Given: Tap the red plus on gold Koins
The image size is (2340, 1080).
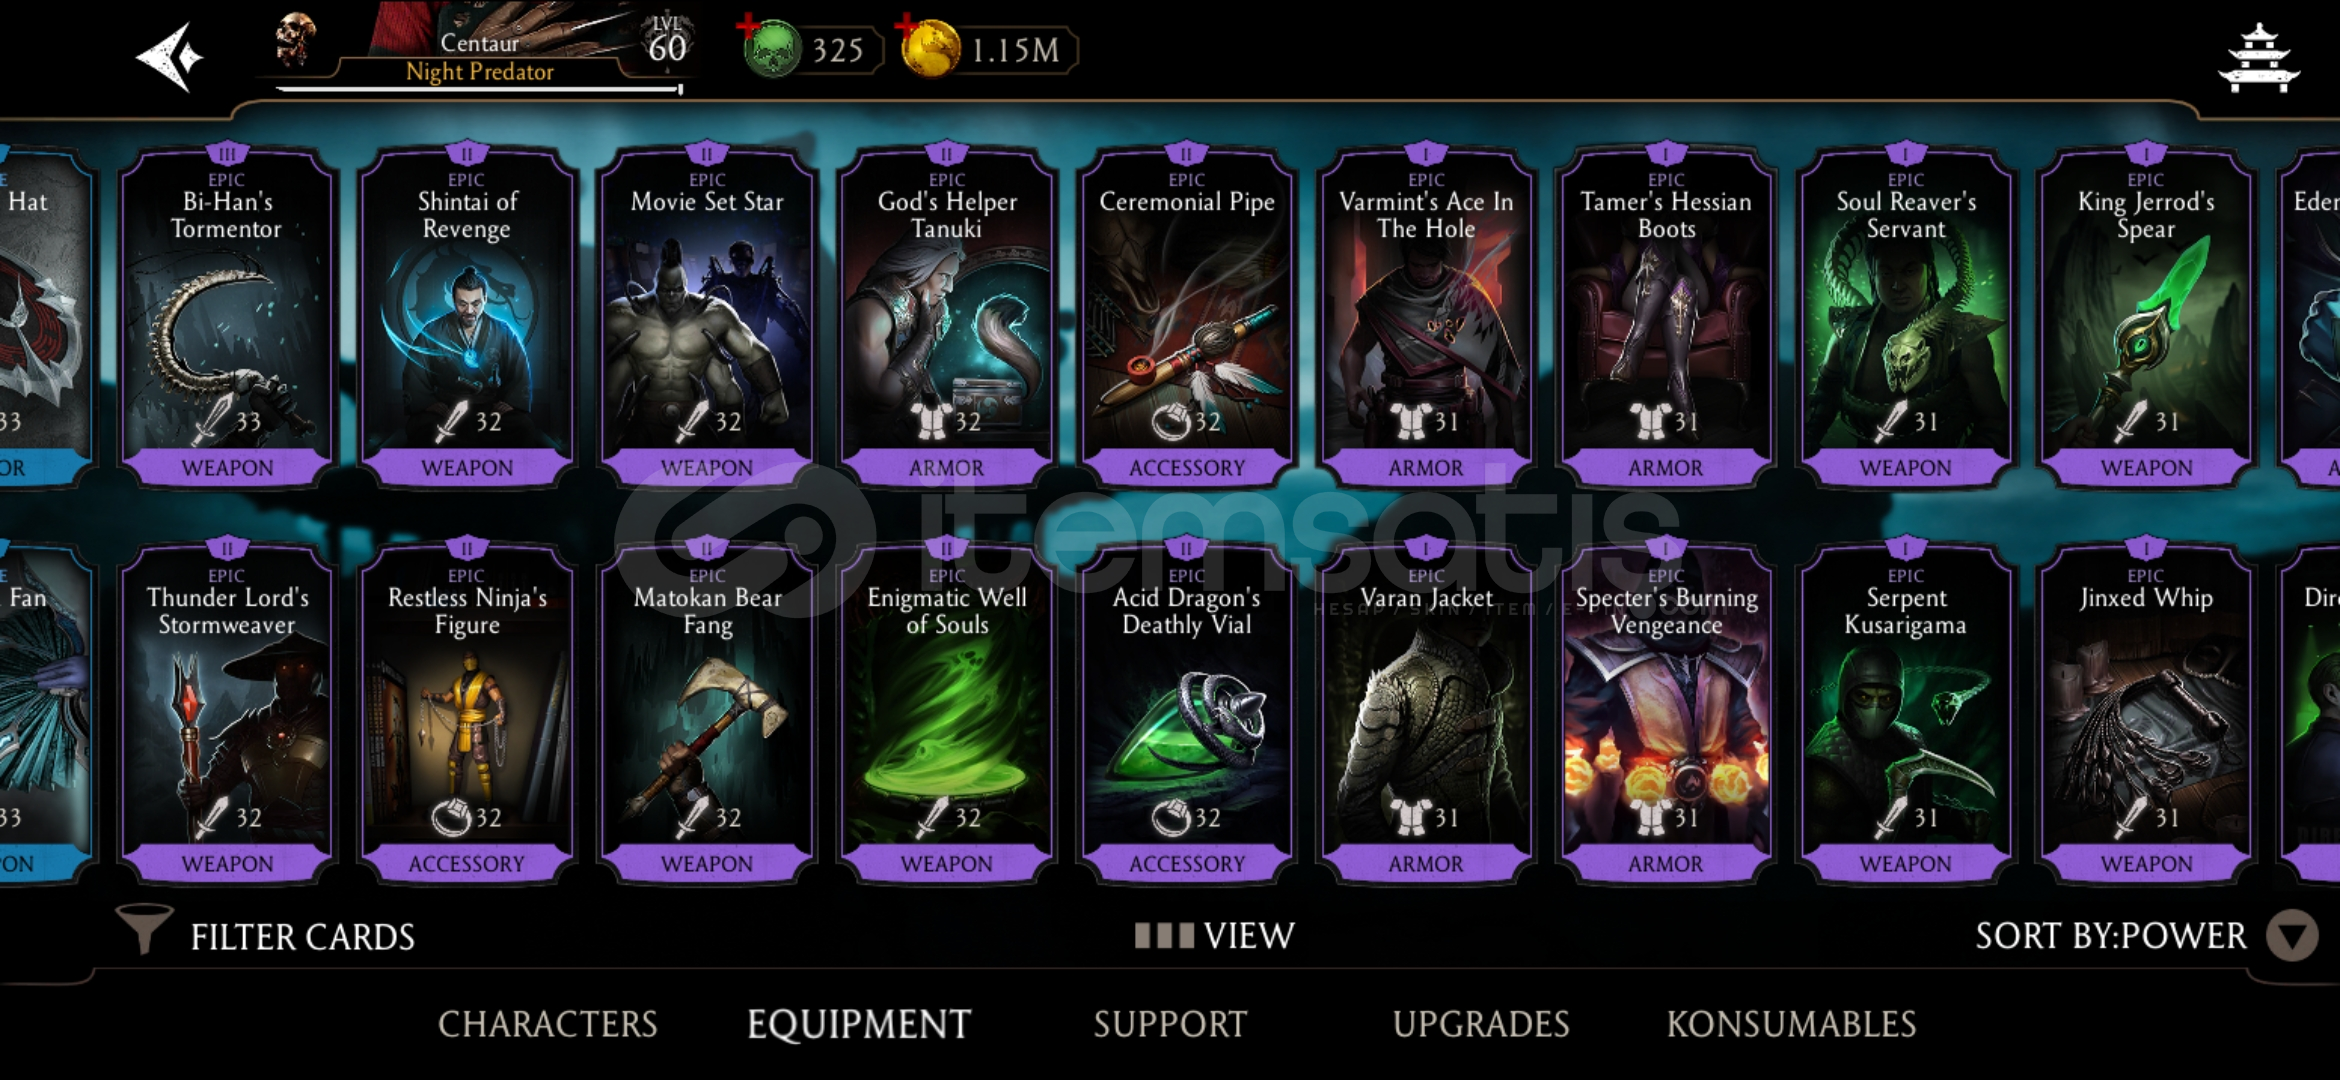Looking at the screenshot, I should (907, 25).
